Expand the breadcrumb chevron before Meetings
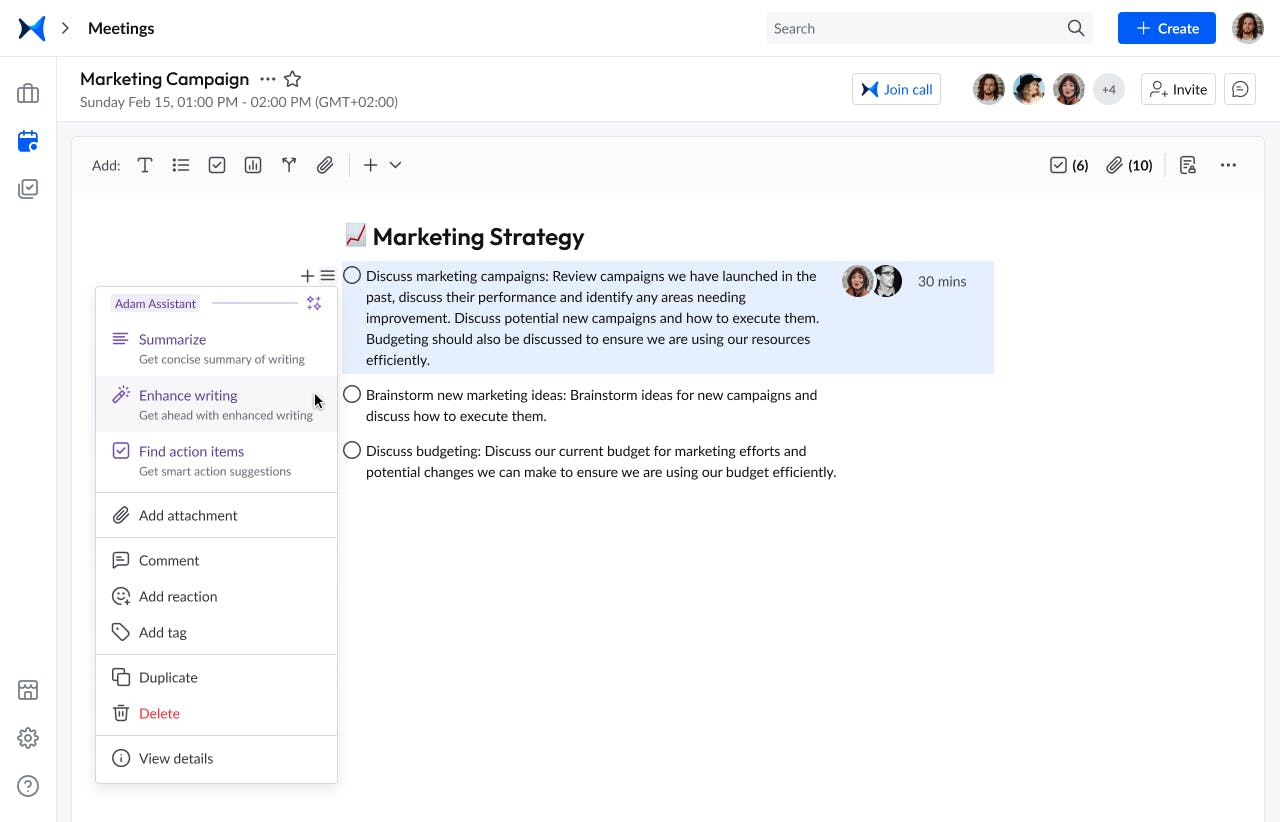 65,28
